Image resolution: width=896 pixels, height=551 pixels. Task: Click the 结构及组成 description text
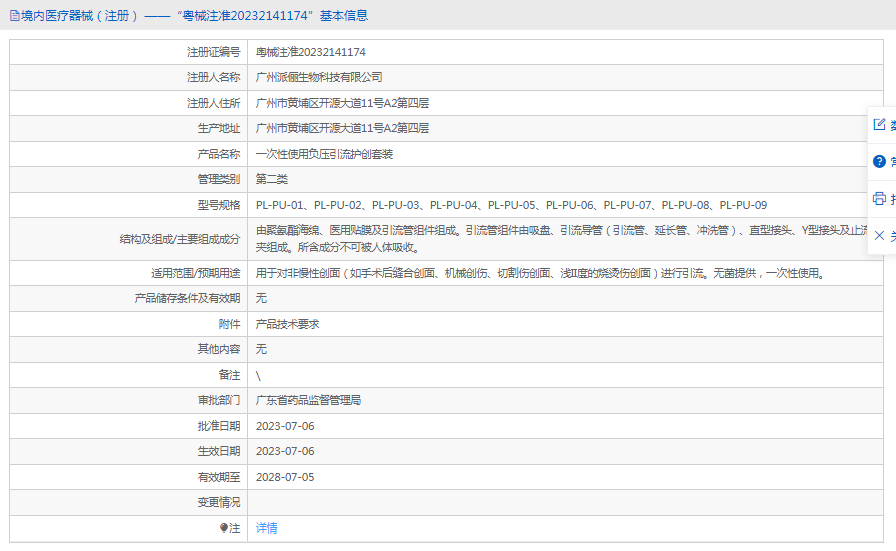click(x=561, y=239)
